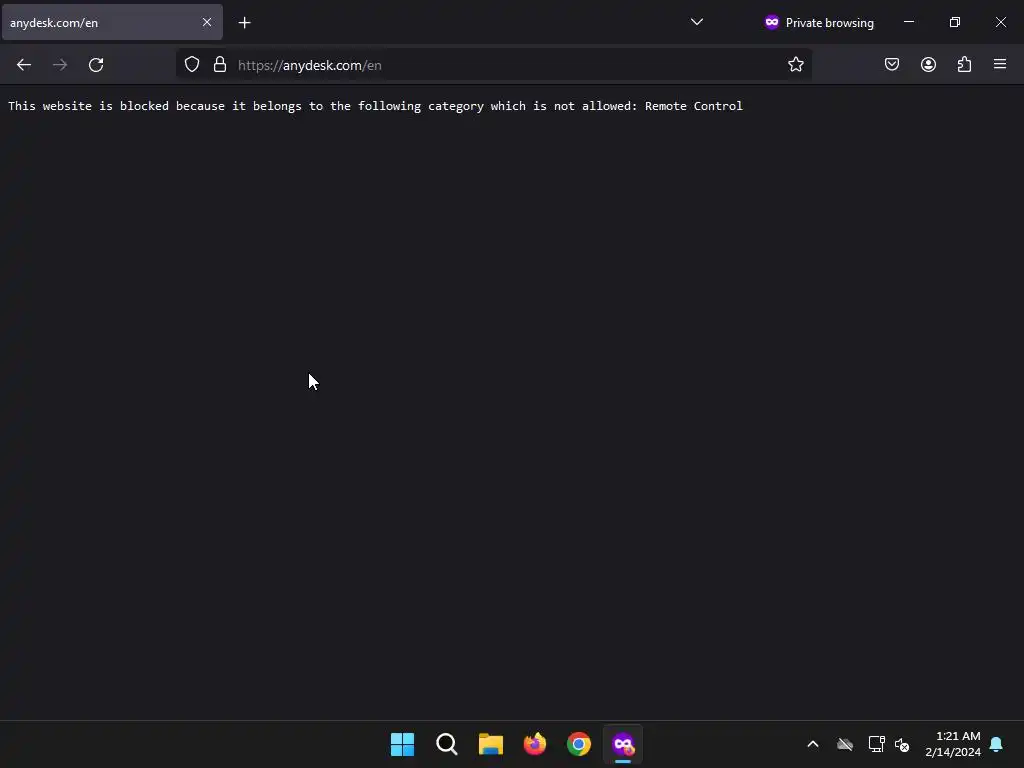Open tracking protection shield icon
This screenshot has width=1024, height=768.
191,65
